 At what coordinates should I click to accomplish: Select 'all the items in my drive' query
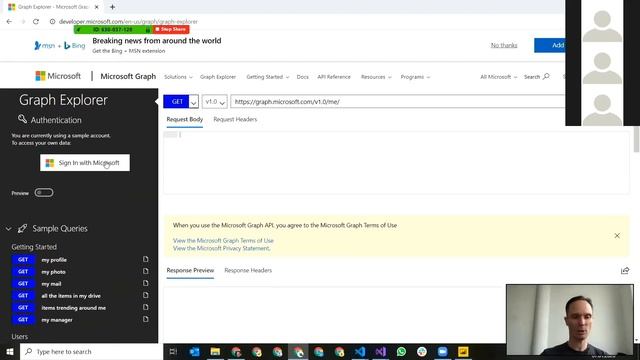pos(71,296)
